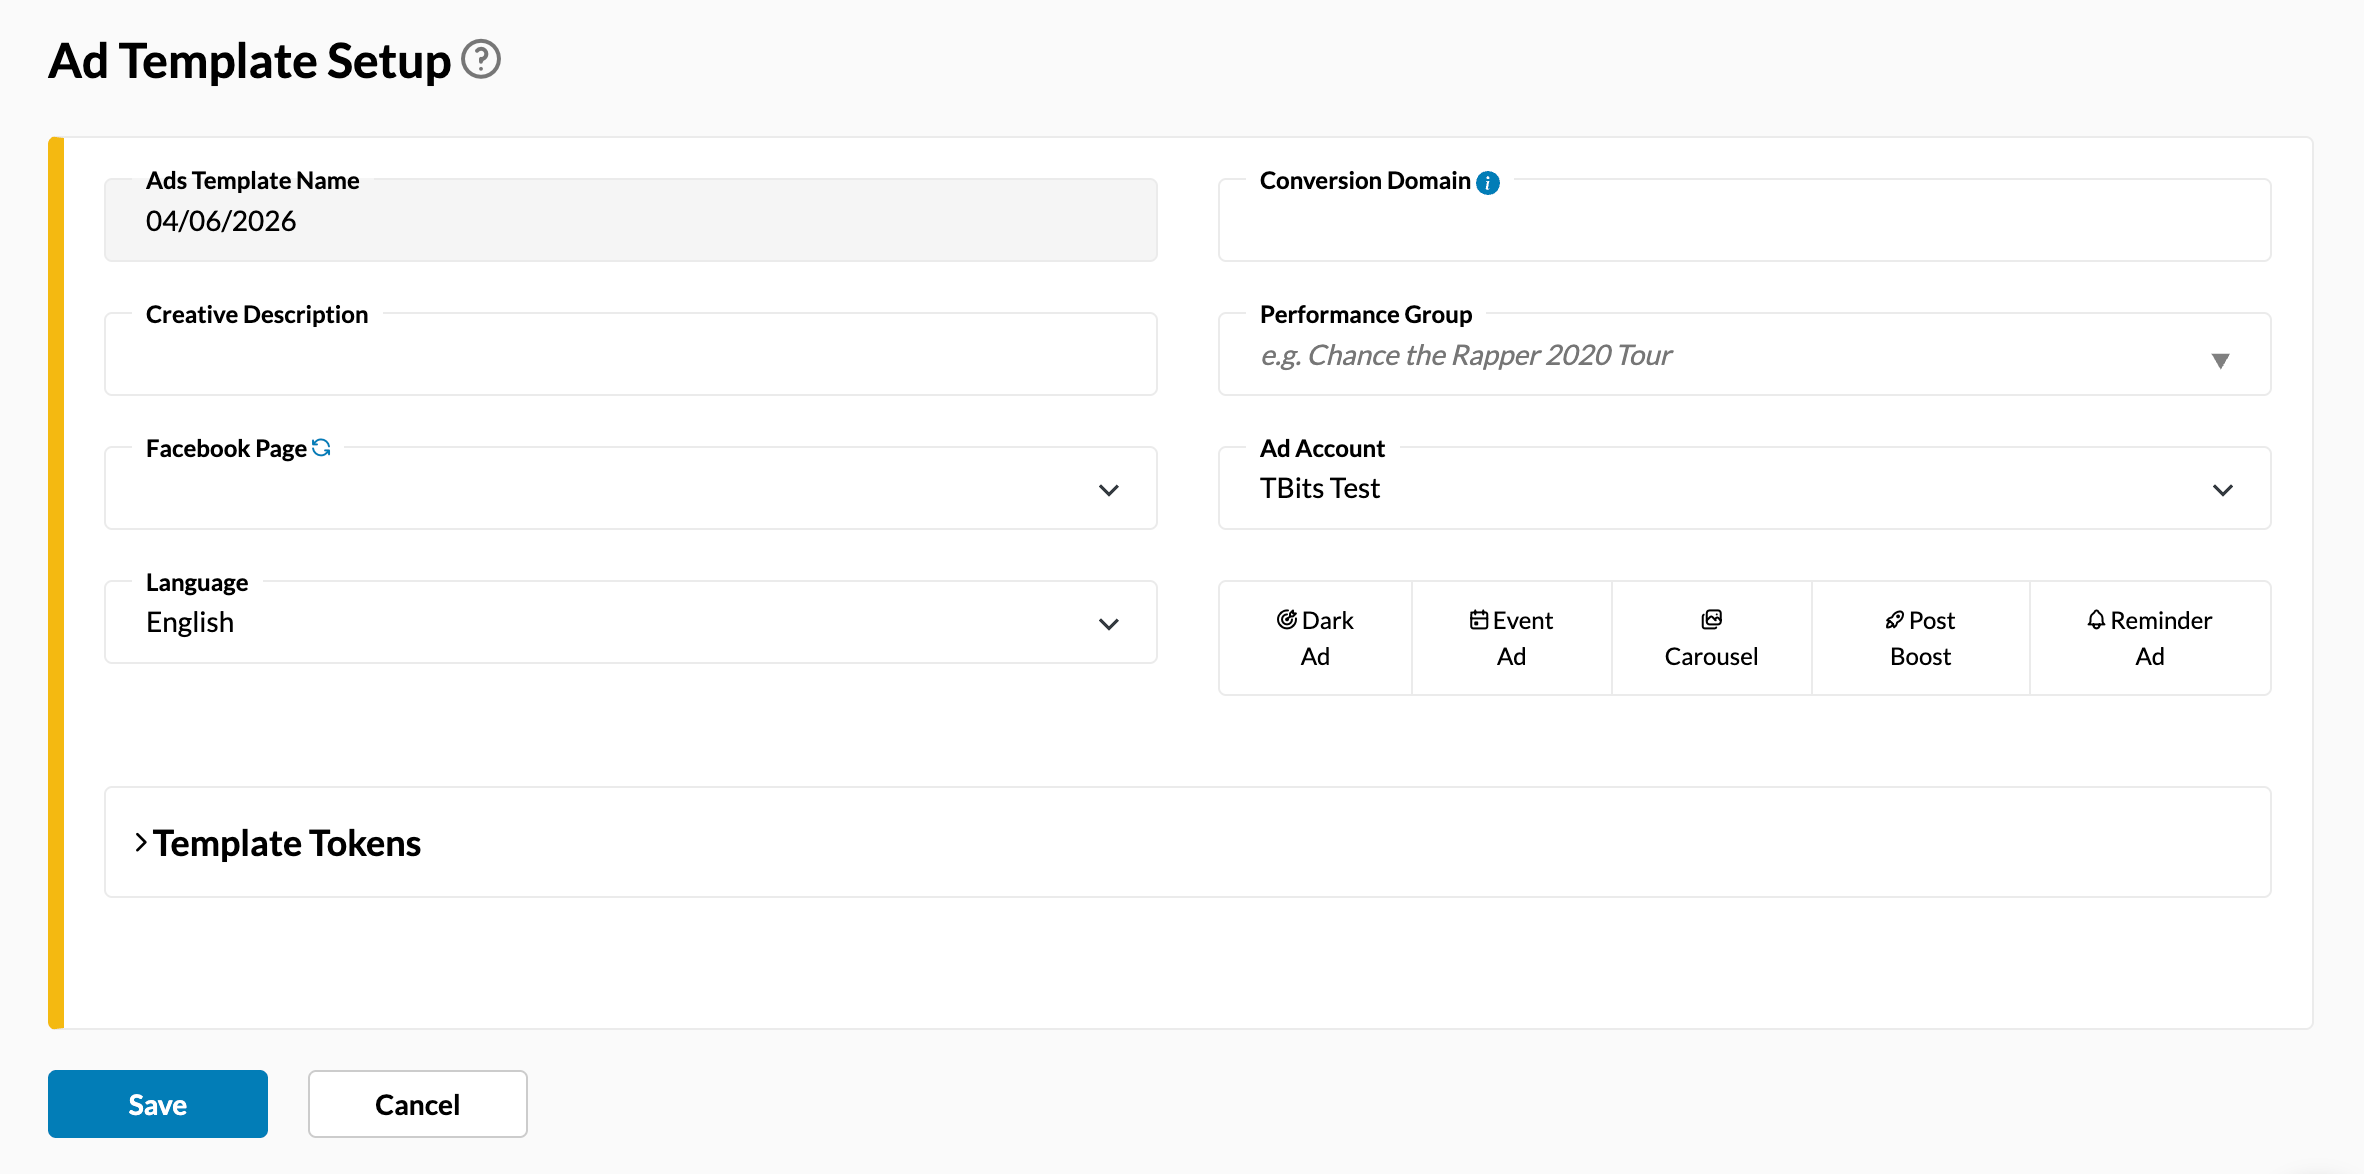The width and height of the screenshot is (2364, 1174).
Task: Refresh the Facebook Page list icon
Action: 321,447
